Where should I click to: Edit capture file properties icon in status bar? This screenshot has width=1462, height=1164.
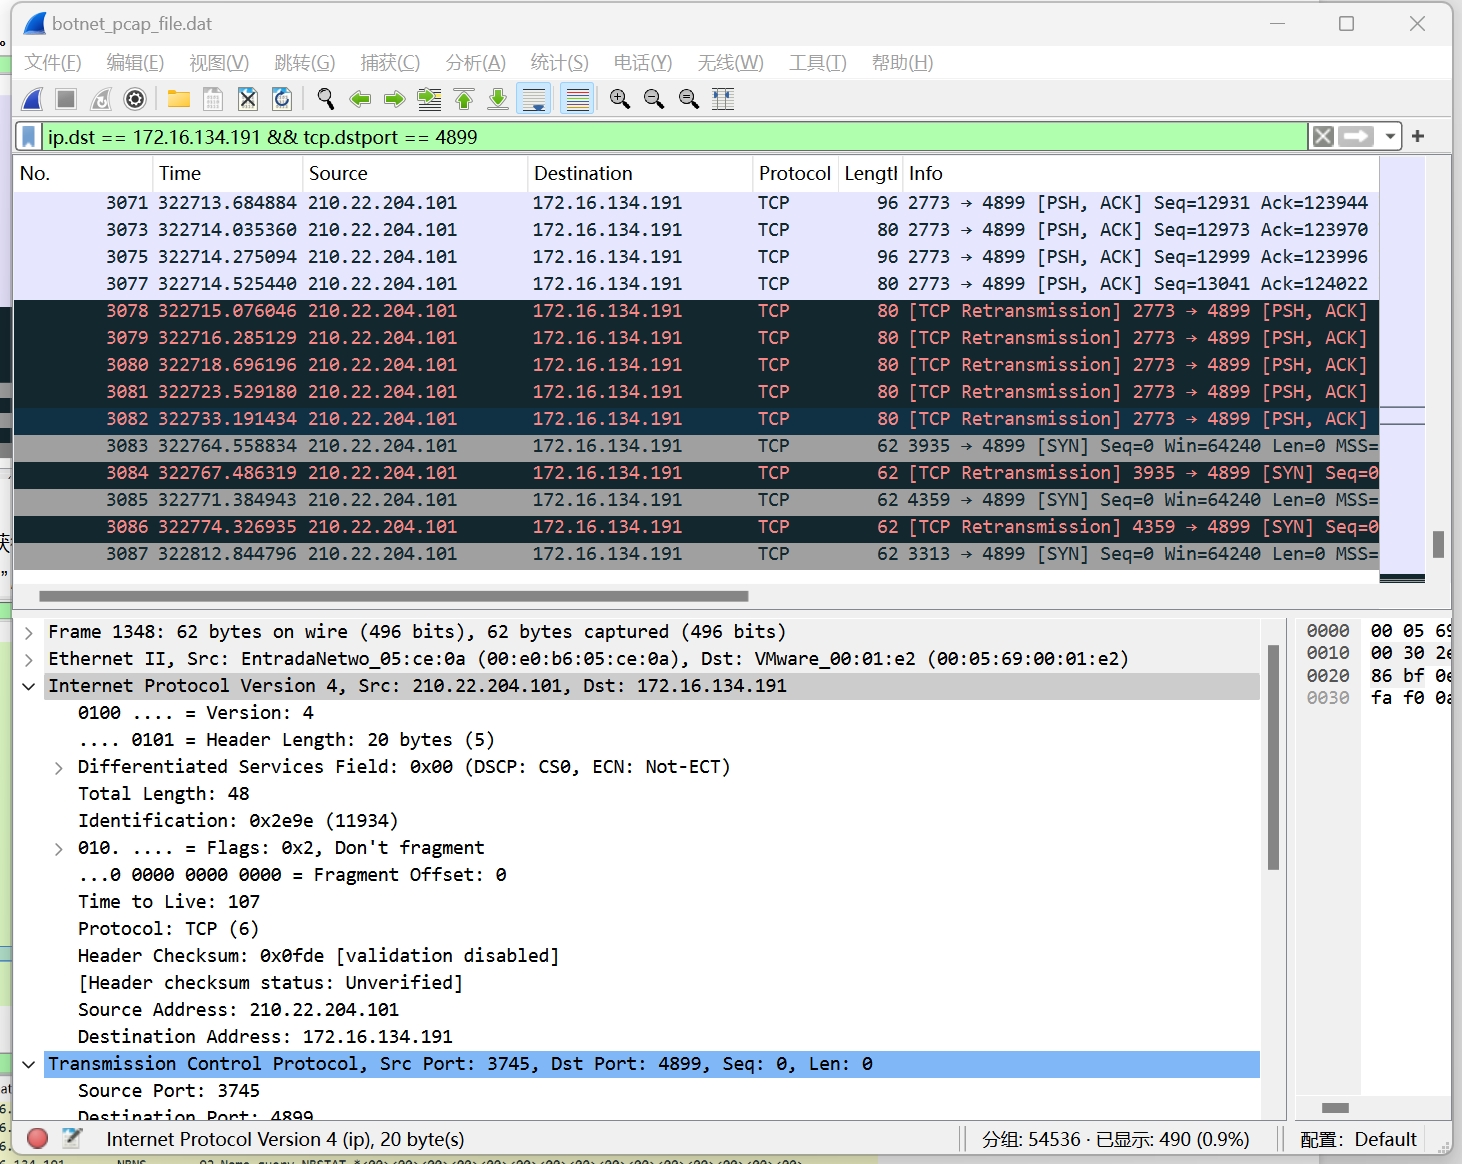click(x=72, y=1138)
